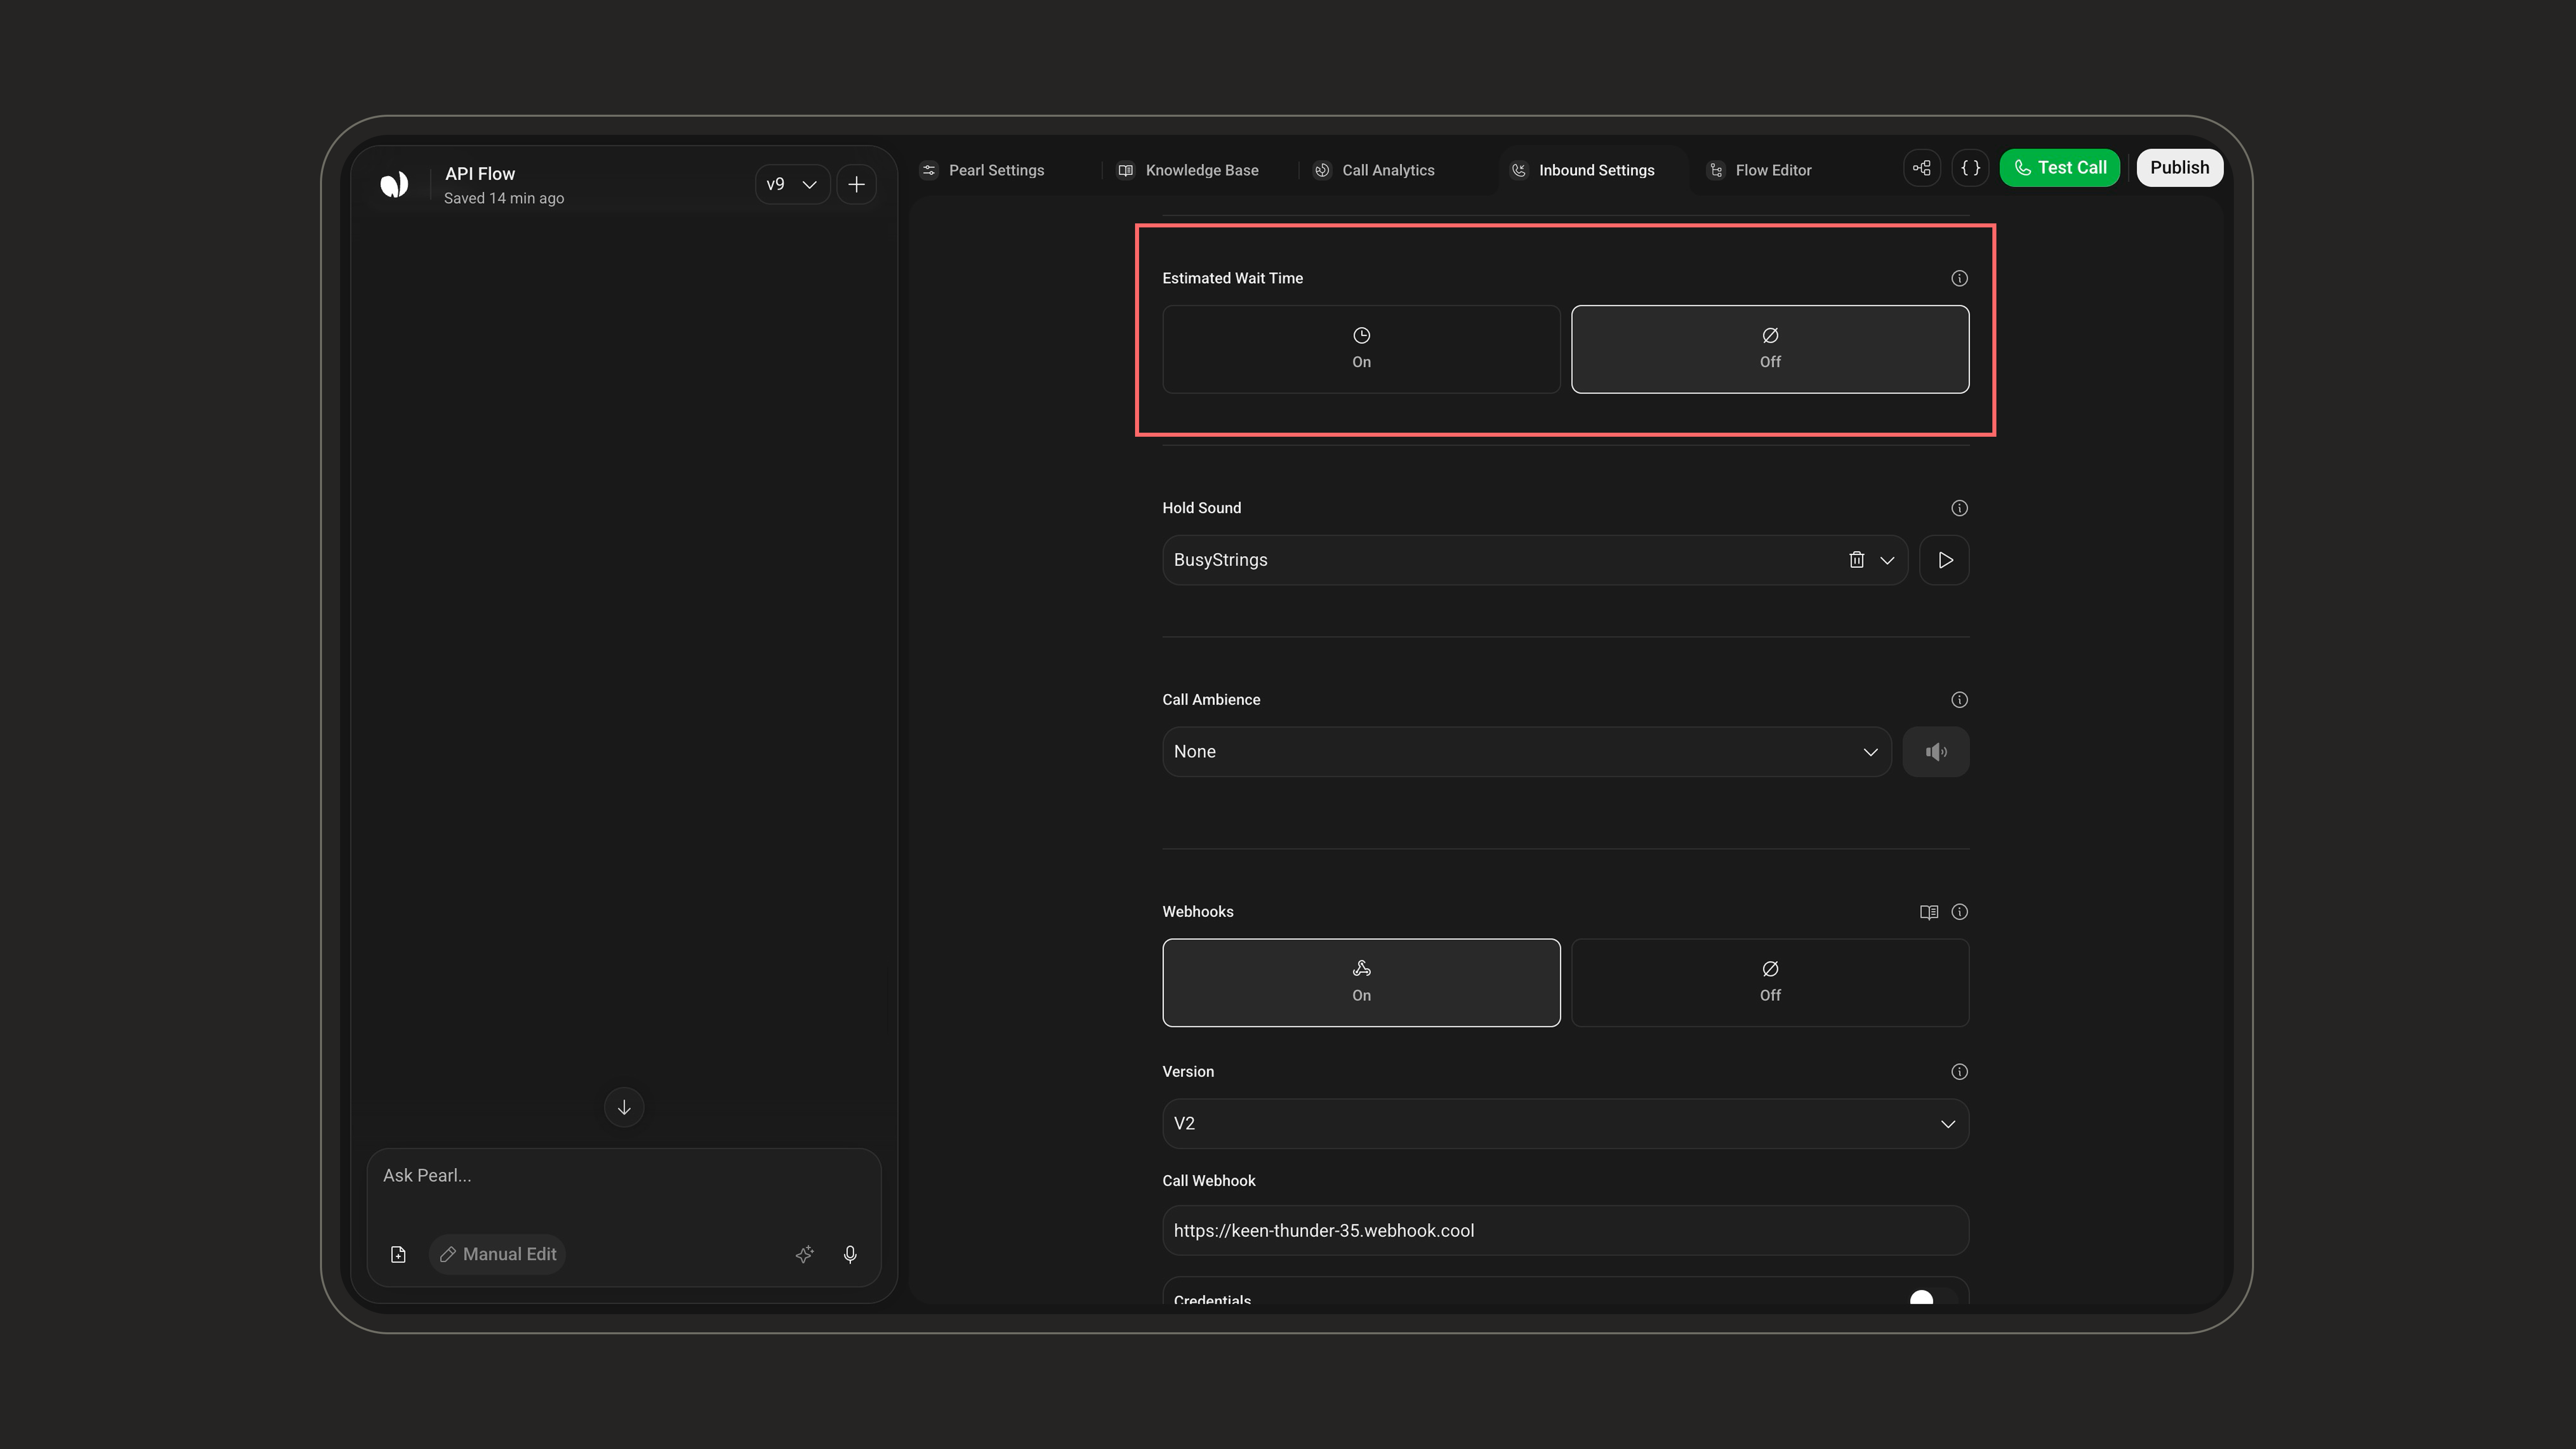Set Webhooks to Off
This screenshot has width=2576, height=1449.
(x=1770, y=982)
